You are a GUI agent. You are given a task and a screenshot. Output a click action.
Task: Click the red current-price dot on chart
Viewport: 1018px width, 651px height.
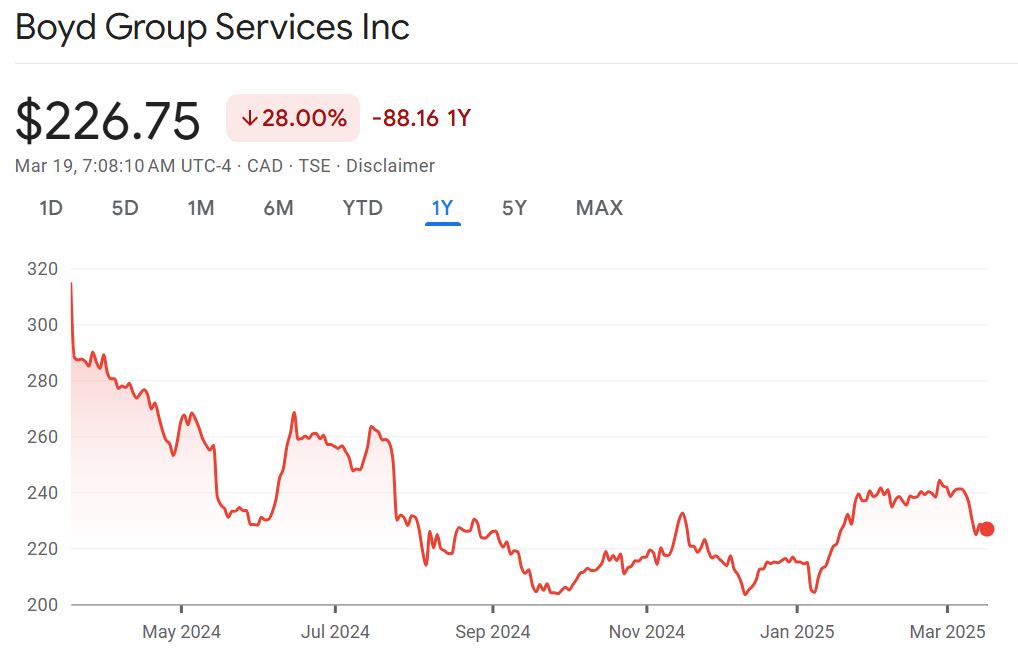click(987, 529)
